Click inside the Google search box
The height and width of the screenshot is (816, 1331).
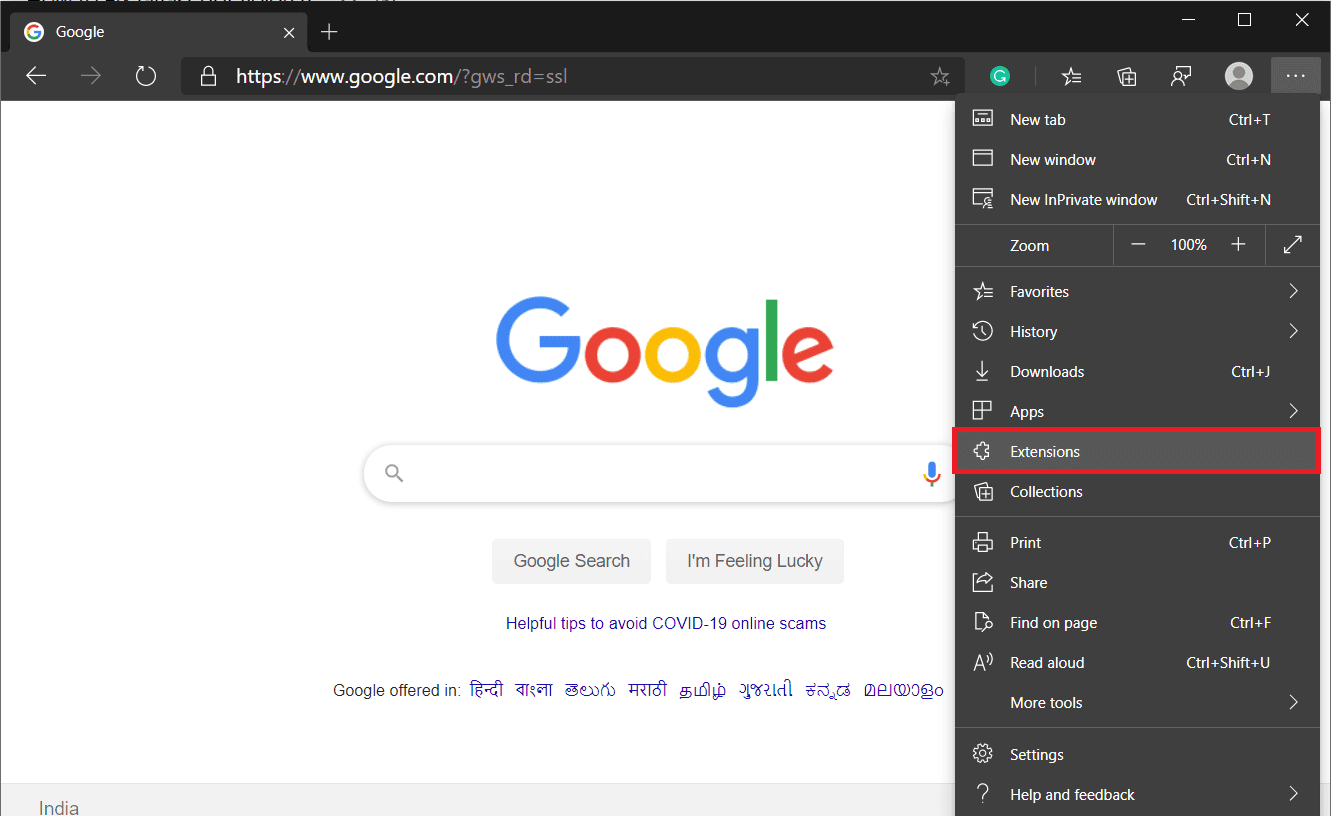click(650, 473)
